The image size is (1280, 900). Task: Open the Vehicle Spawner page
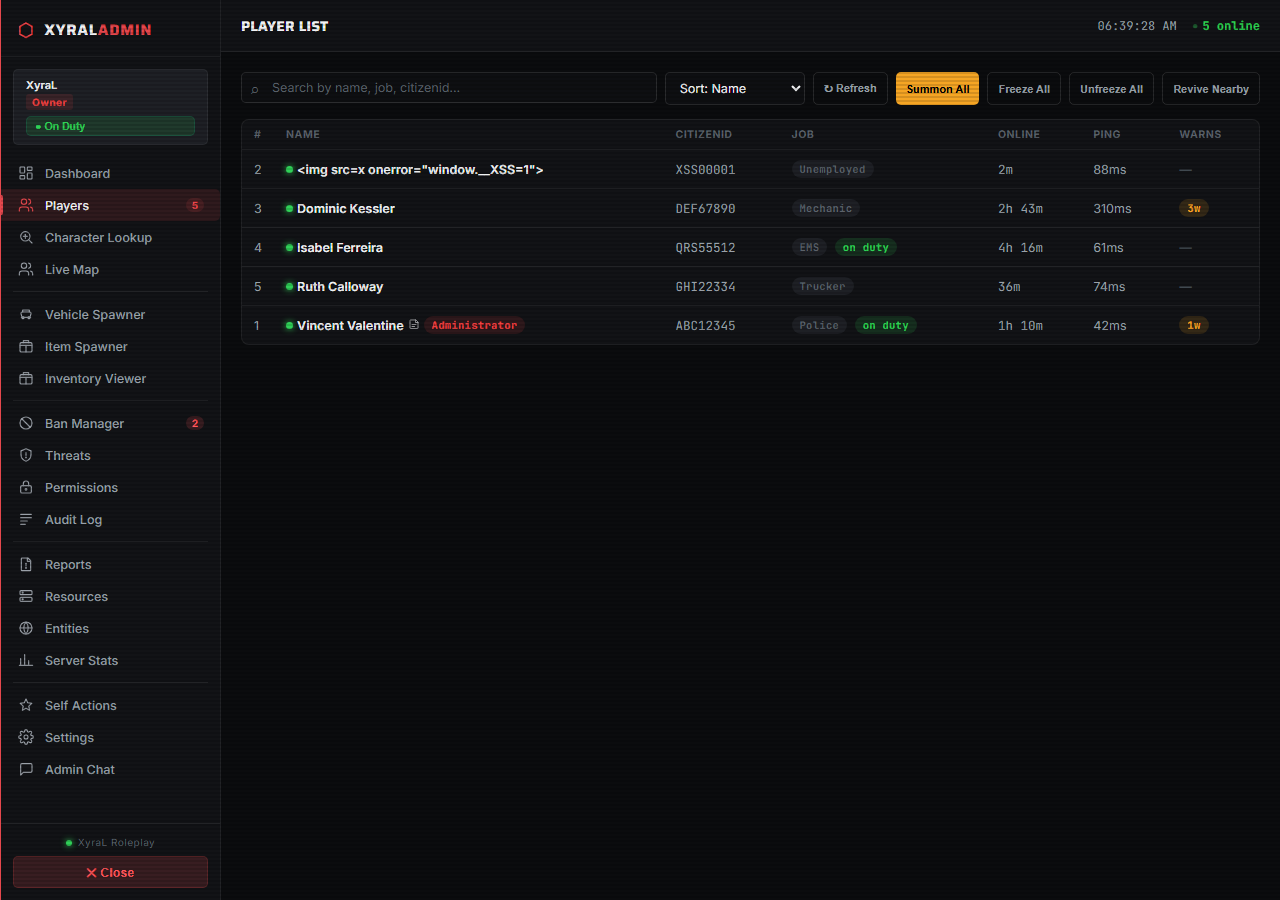[110, 314]
